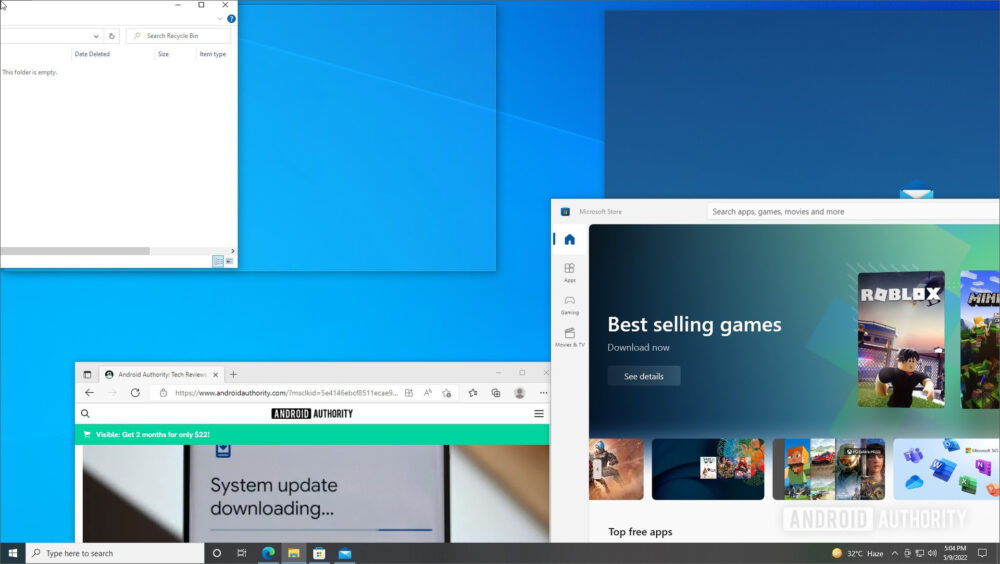Sort by the Date Deleted column
The width and height of the screenshot is (1000, 564).
click(92, 54)
